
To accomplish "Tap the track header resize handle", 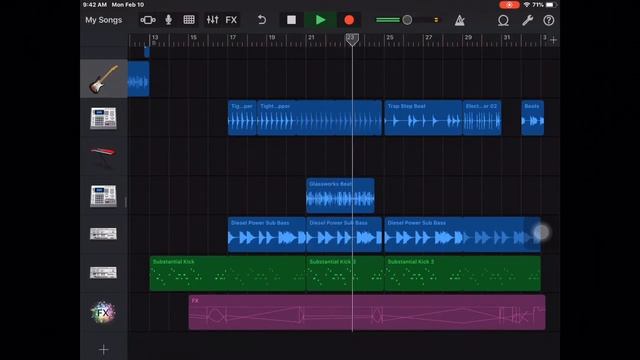I will pos(126,202).
